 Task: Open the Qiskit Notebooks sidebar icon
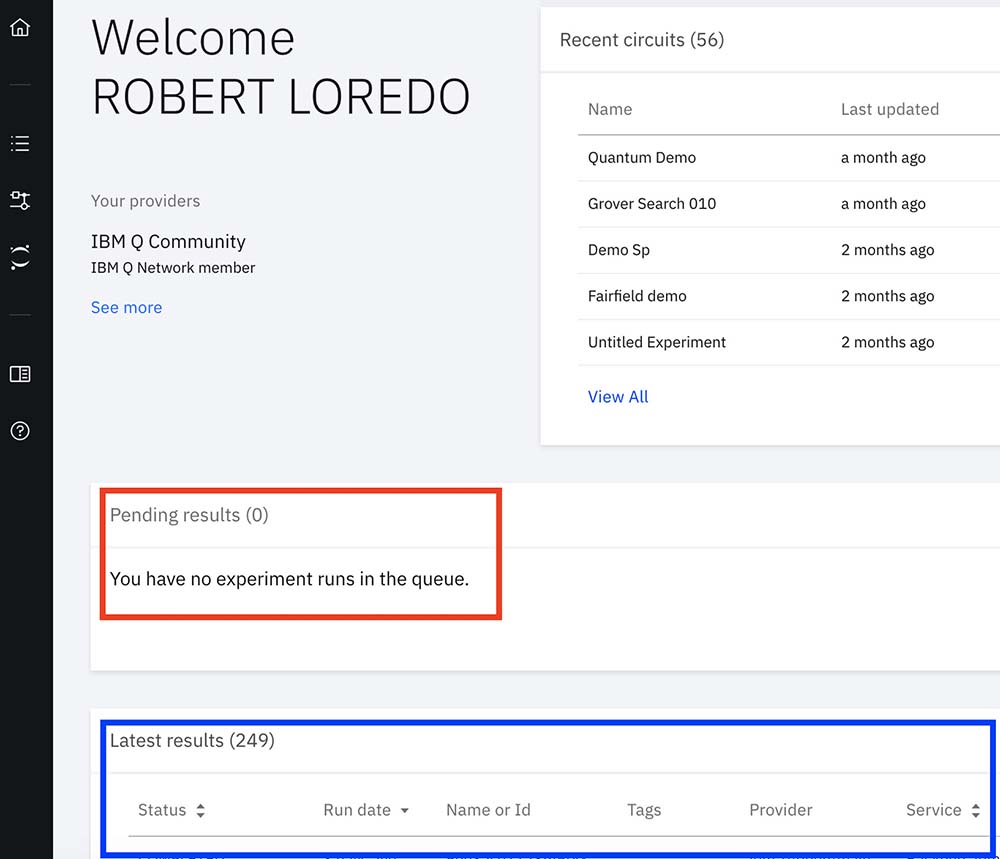tap(20, 256)
